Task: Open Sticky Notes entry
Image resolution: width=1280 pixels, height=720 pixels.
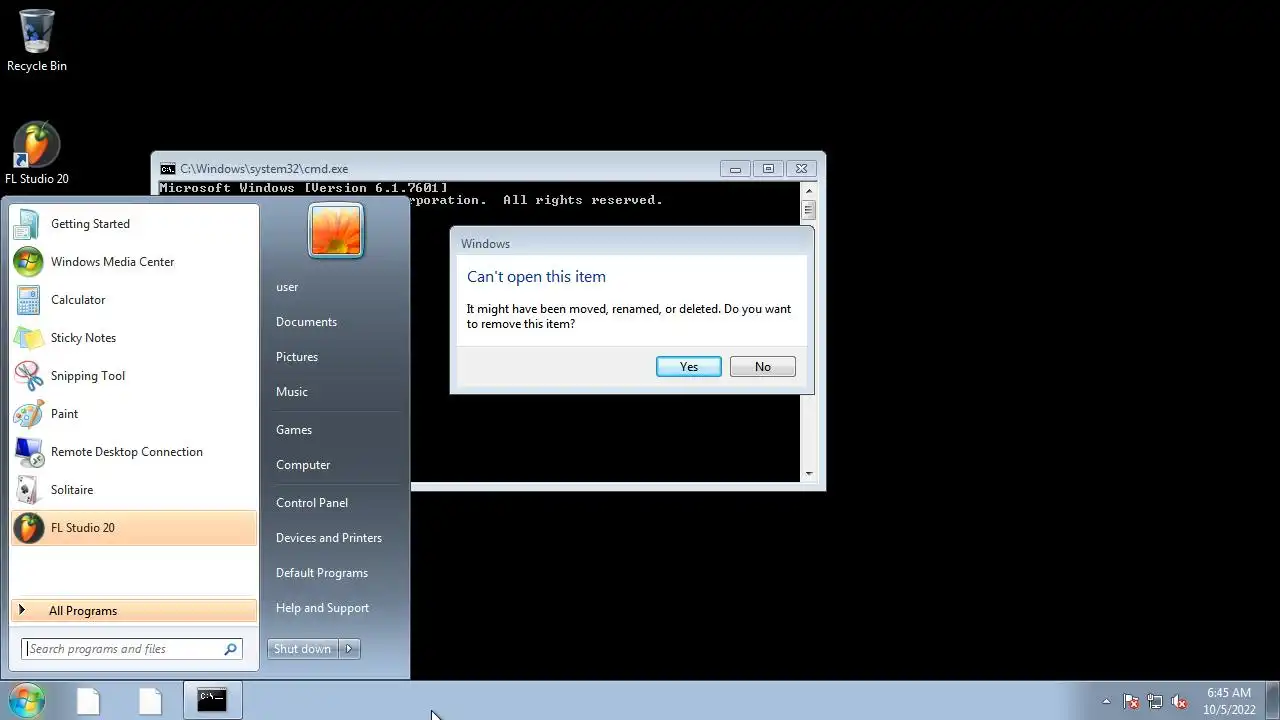Action: tap(134, 338)
